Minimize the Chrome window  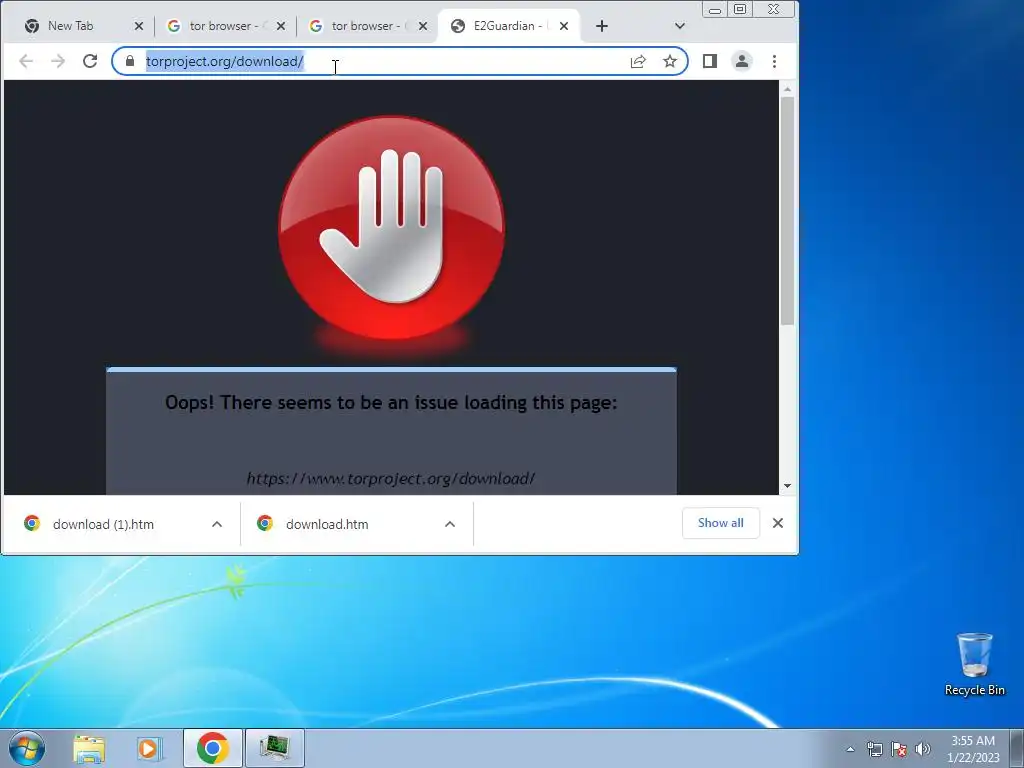tap(715, 10)
